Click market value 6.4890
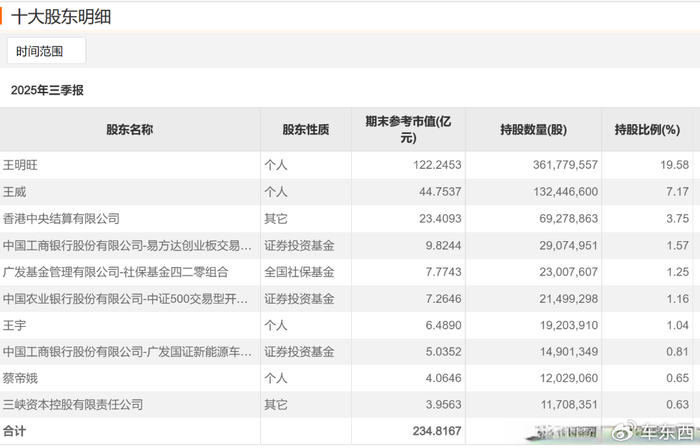This screenshot has height=448, width=700. click(443, 325)
